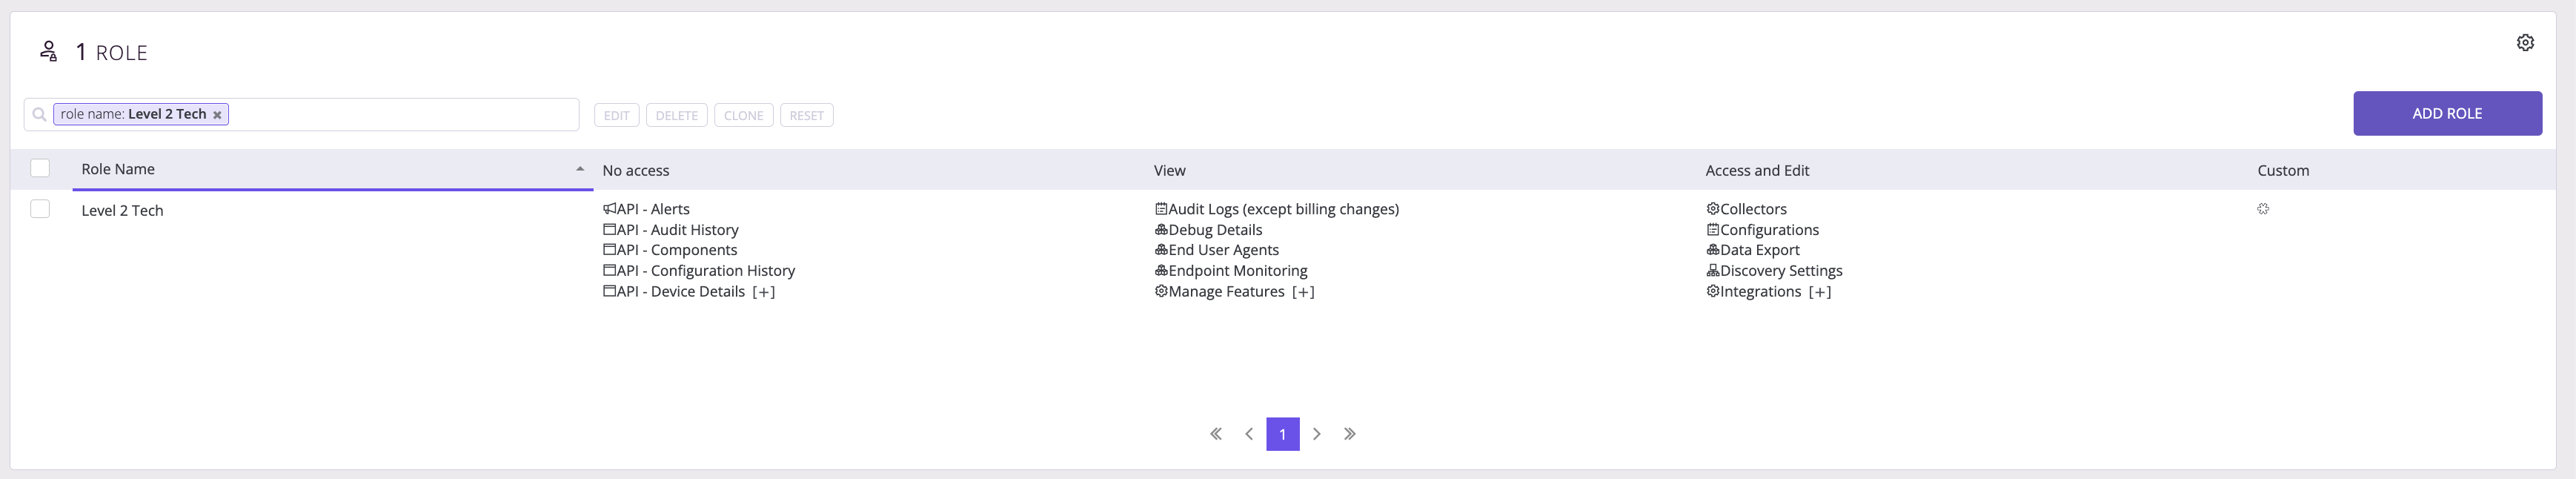Go to the next page
The height and width of the screenshot is (479, 2576).
(x=1317, y=434)
